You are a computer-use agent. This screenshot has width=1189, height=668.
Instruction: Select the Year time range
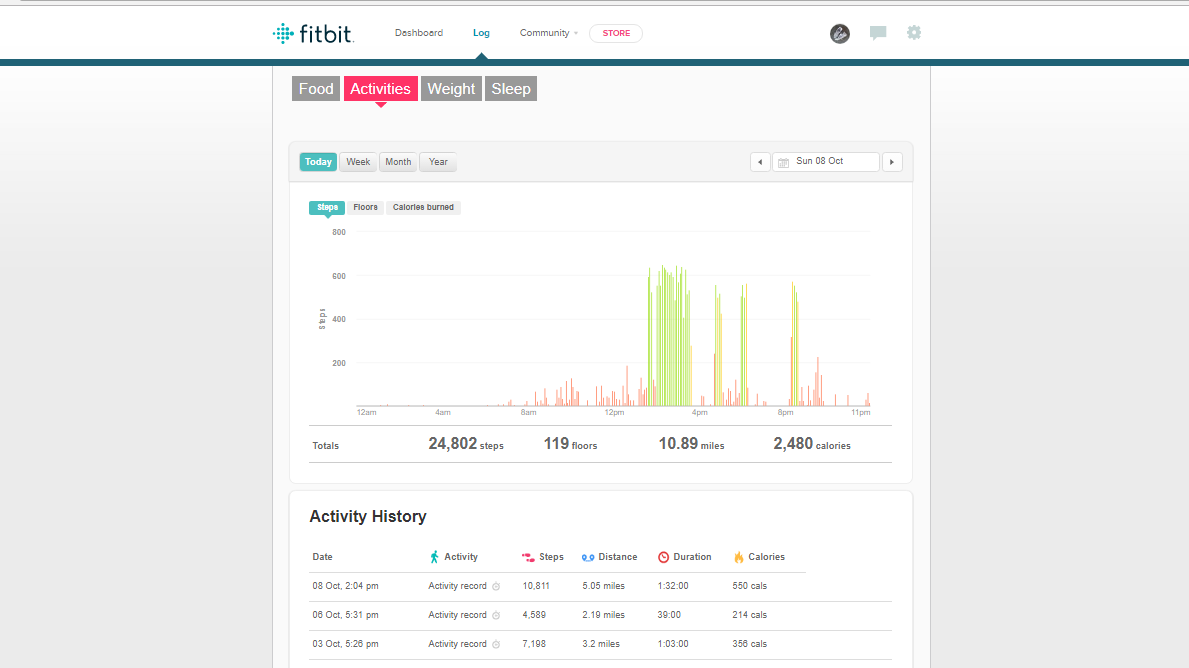point(438,162)
